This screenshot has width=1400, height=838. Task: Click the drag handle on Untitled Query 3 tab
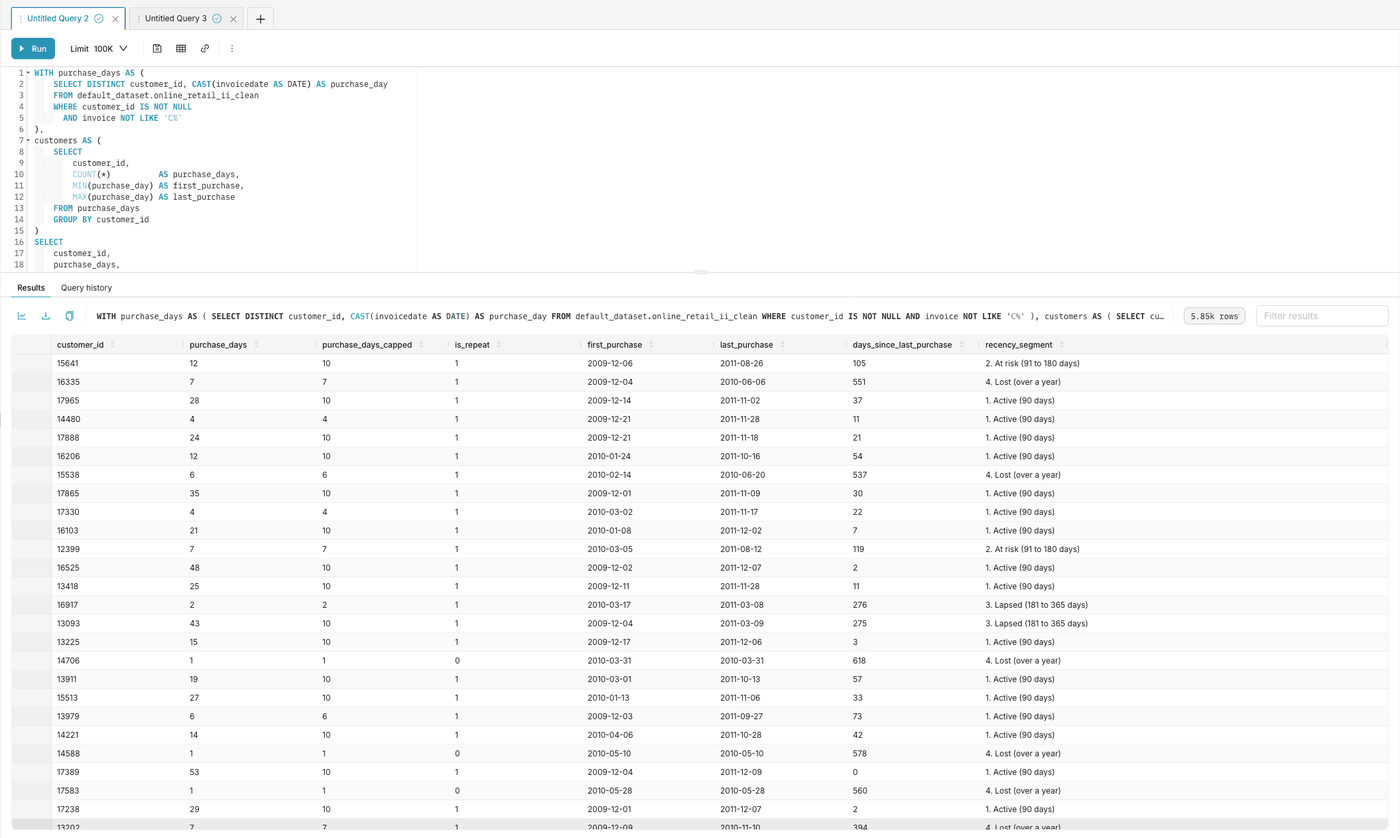coord(139,19)
